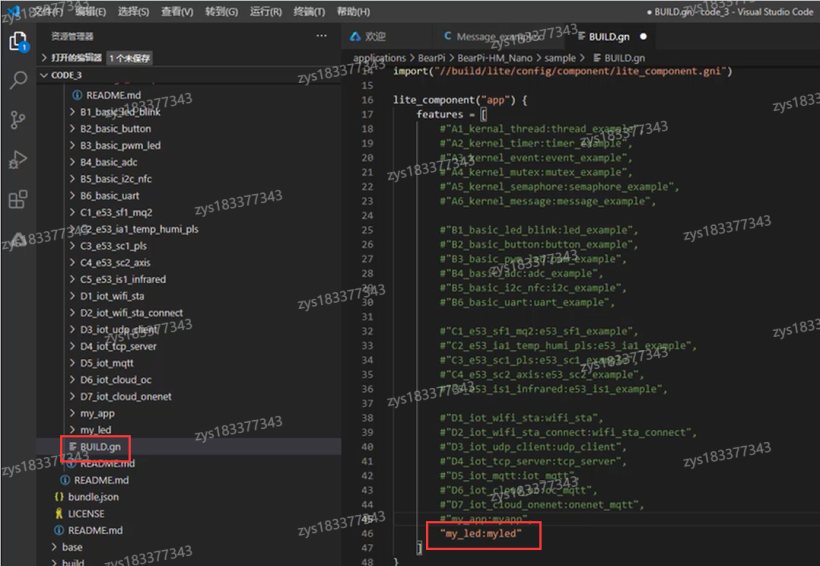Switch to the 欢迎 tab
Screen dimensions: 820x566
point(374,37)
